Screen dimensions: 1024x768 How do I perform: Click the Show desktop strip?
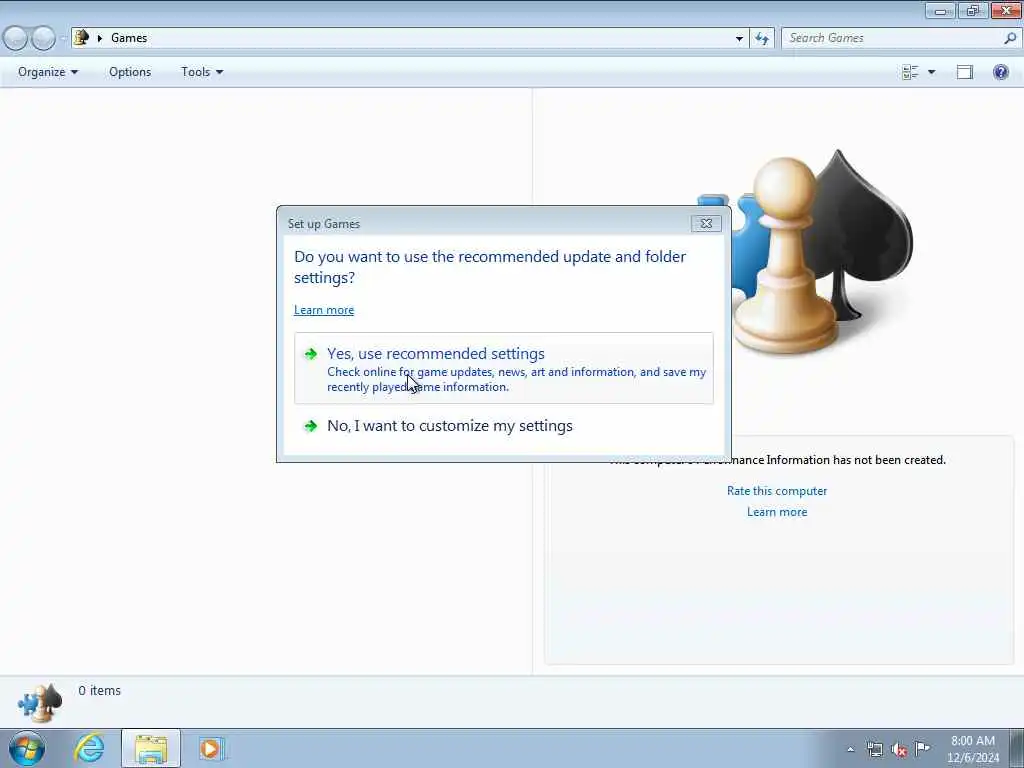point(1017,748)
